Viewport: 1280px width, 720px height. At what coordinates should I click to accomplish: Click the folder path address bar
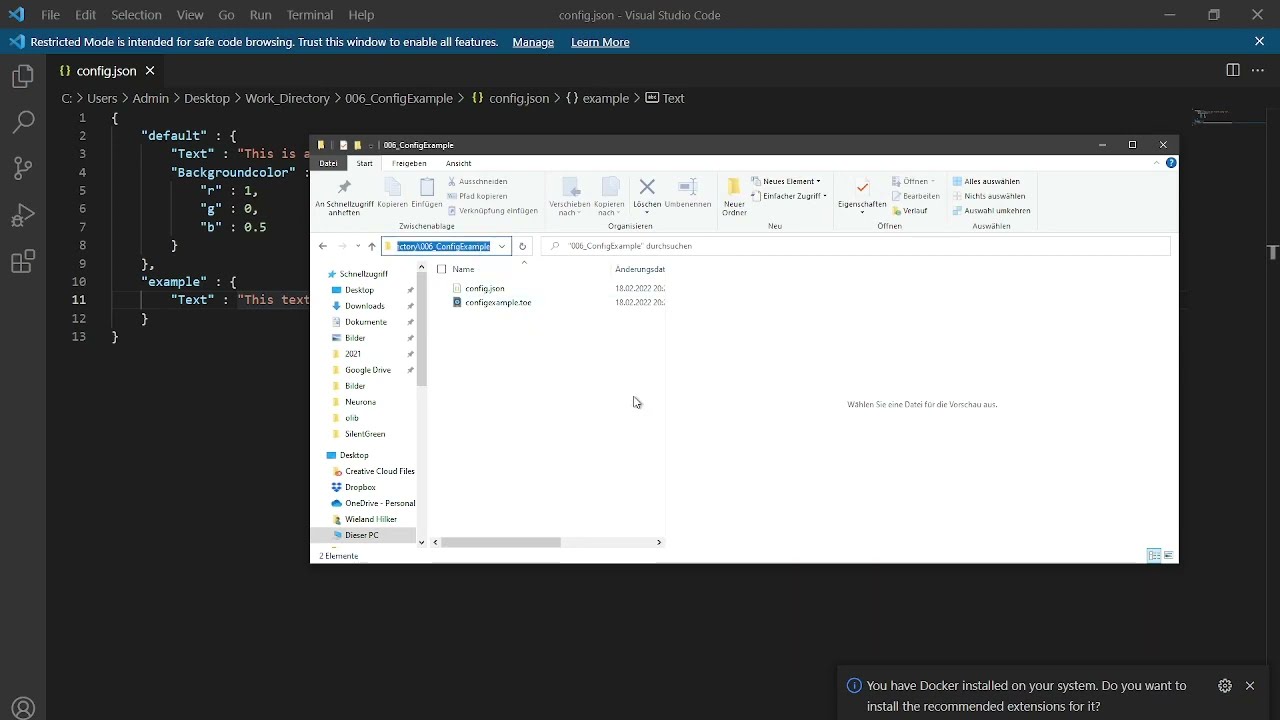point(446,246)
